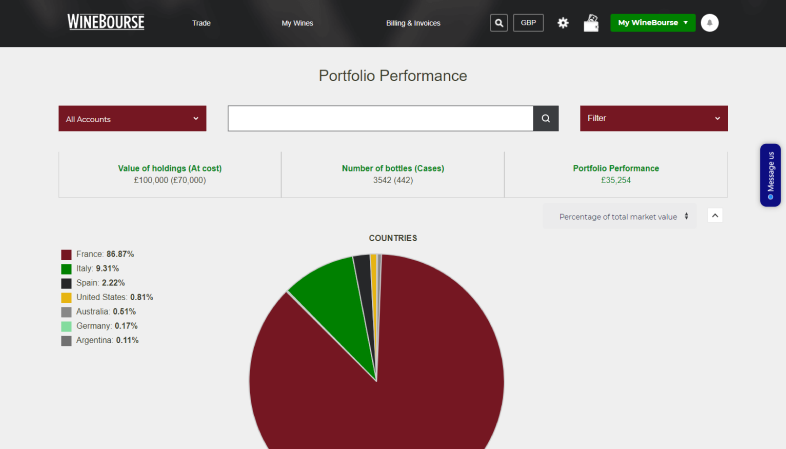786x449 pixels.
Task: Open the header search icon
Action: [x=499, y=23]
